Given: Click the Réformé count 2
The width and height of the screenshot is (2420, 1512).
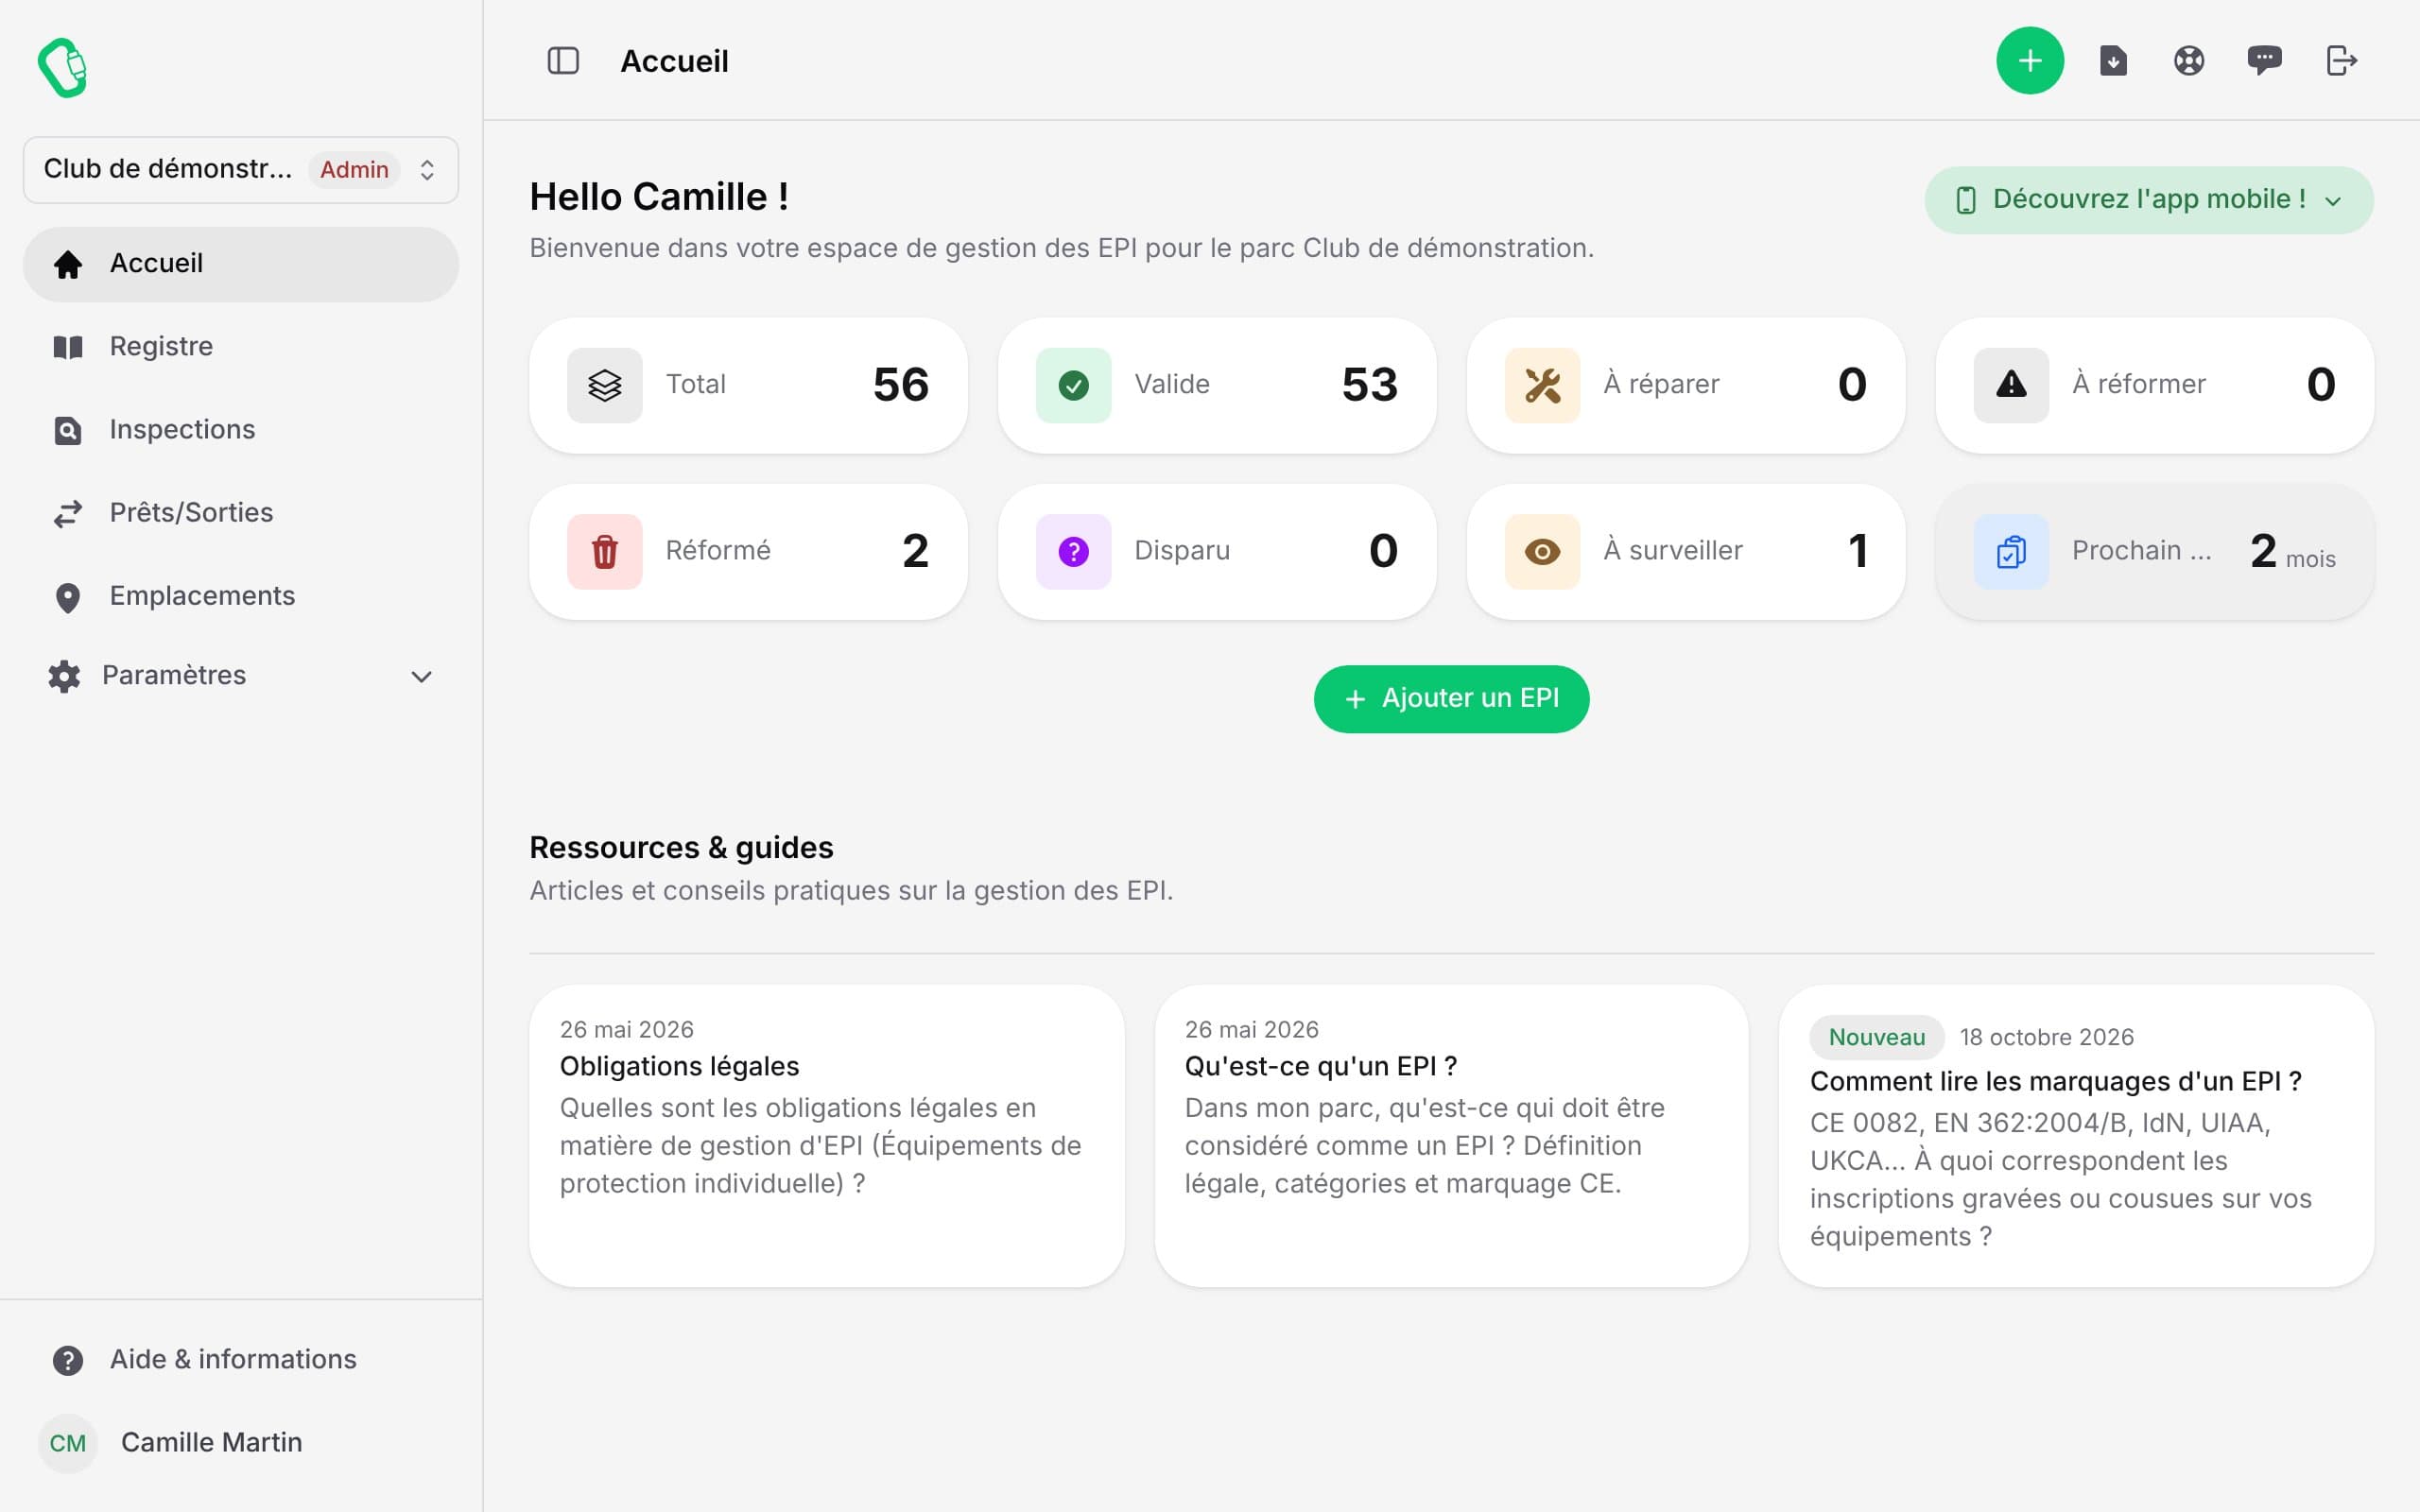Looking at the screenshot, I should click(x=915, y=551).
